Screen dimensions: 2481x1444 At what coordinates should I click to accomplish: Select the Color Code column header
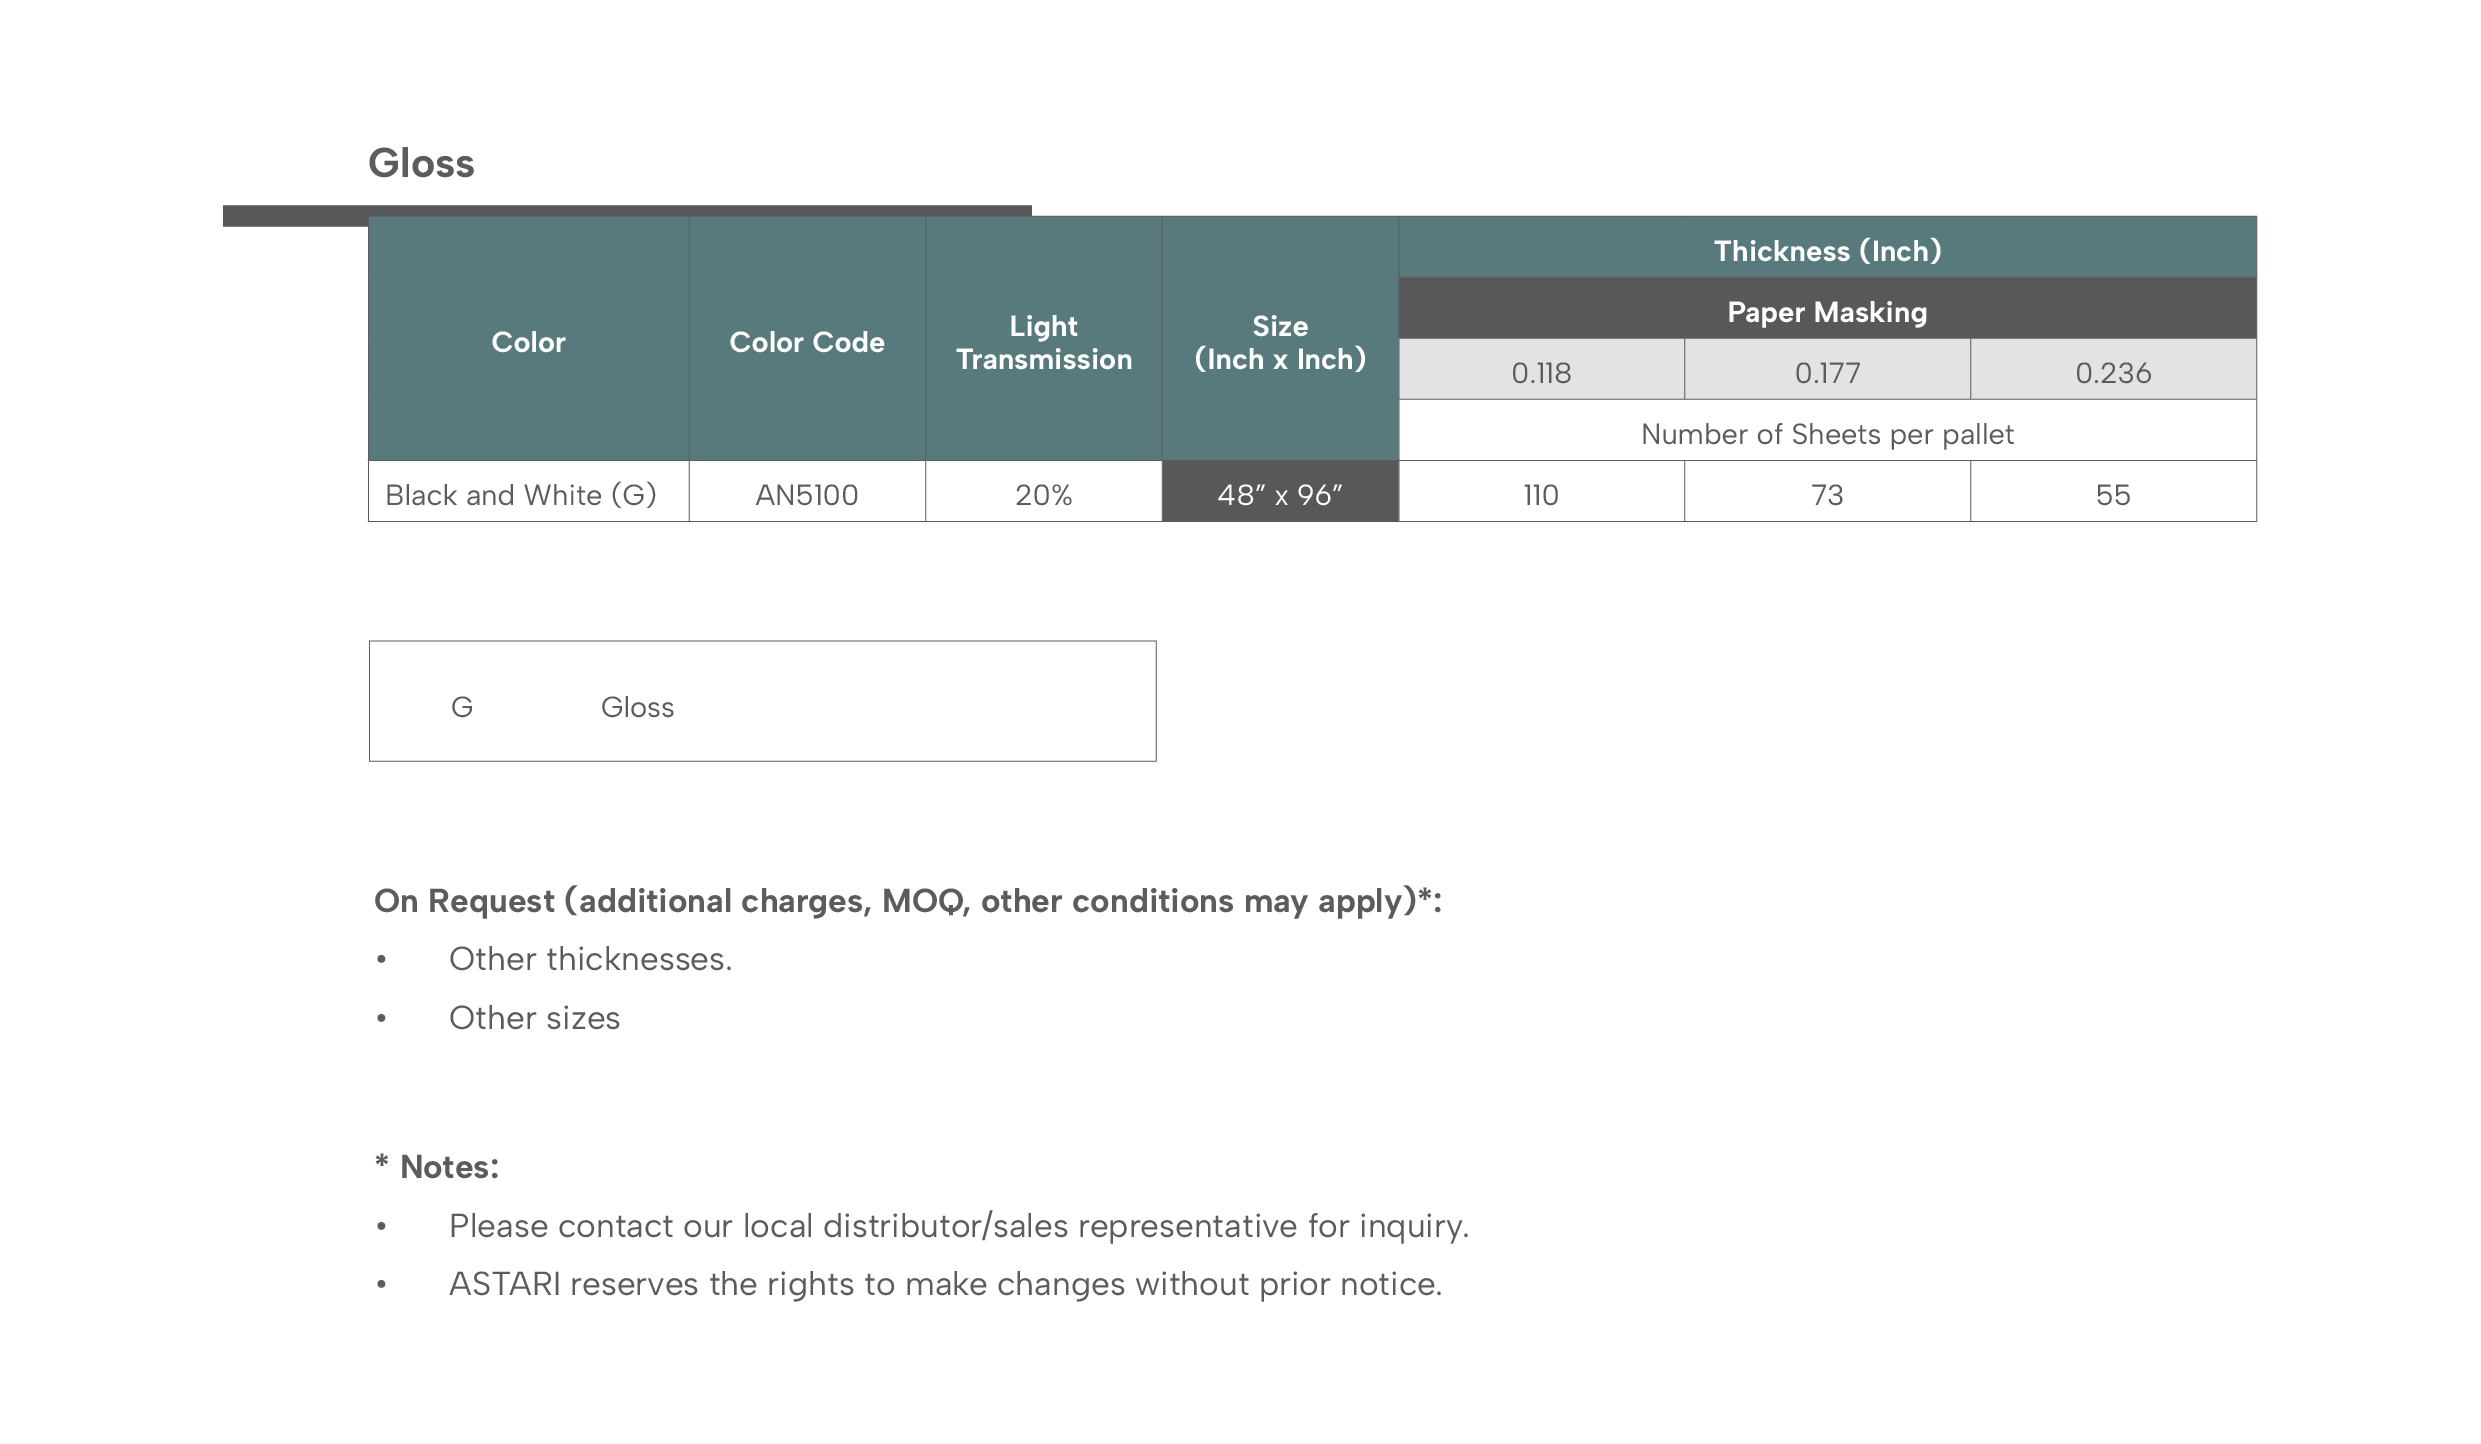coord(807,339)
